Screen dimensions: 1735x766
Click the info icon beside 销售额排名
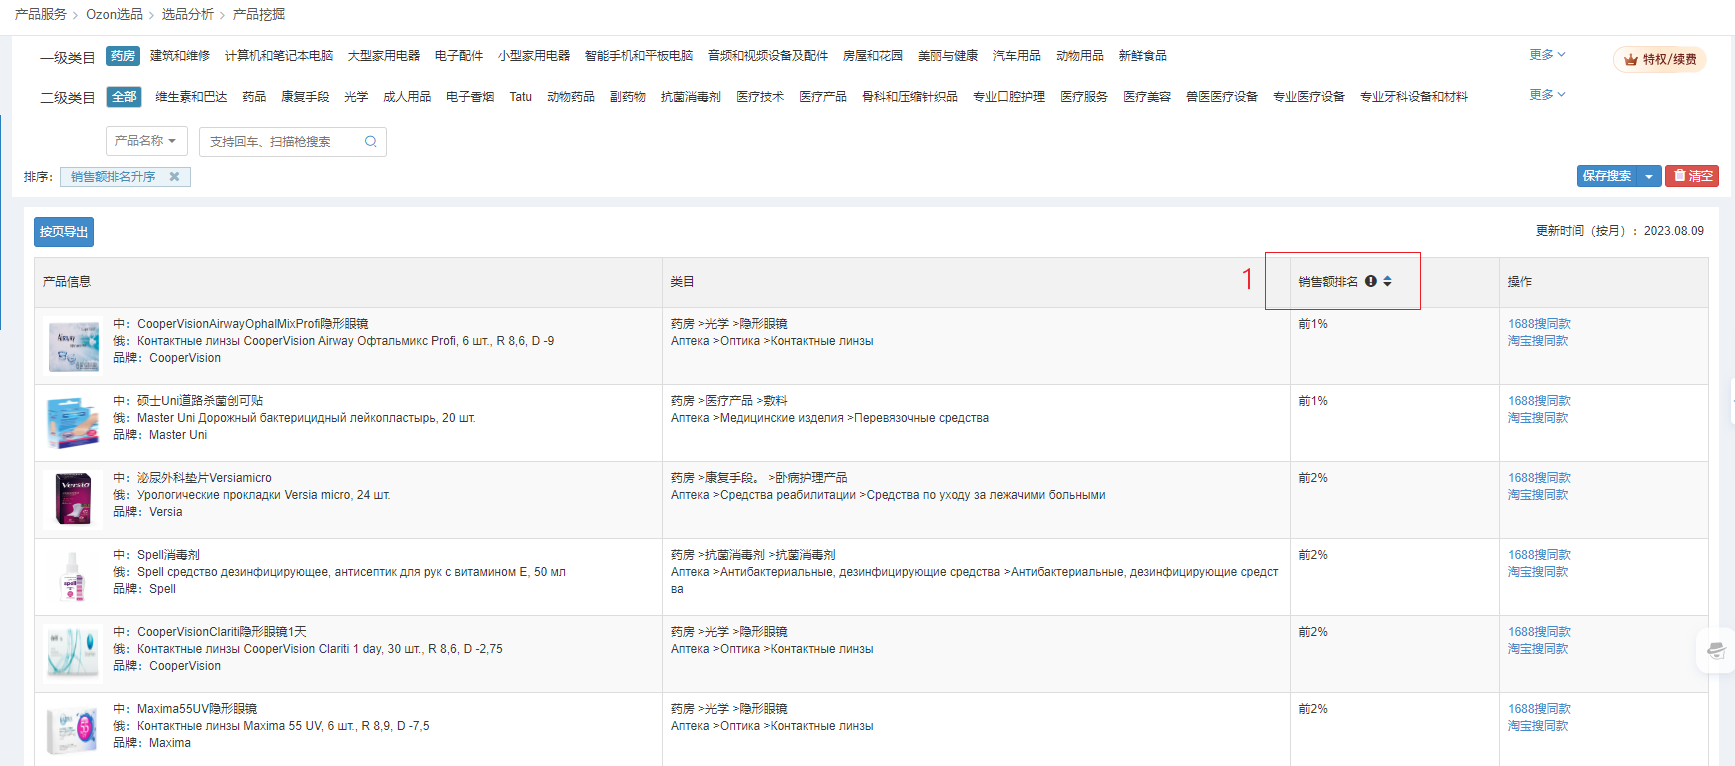pyautogui.click(x=1371, y=282)
